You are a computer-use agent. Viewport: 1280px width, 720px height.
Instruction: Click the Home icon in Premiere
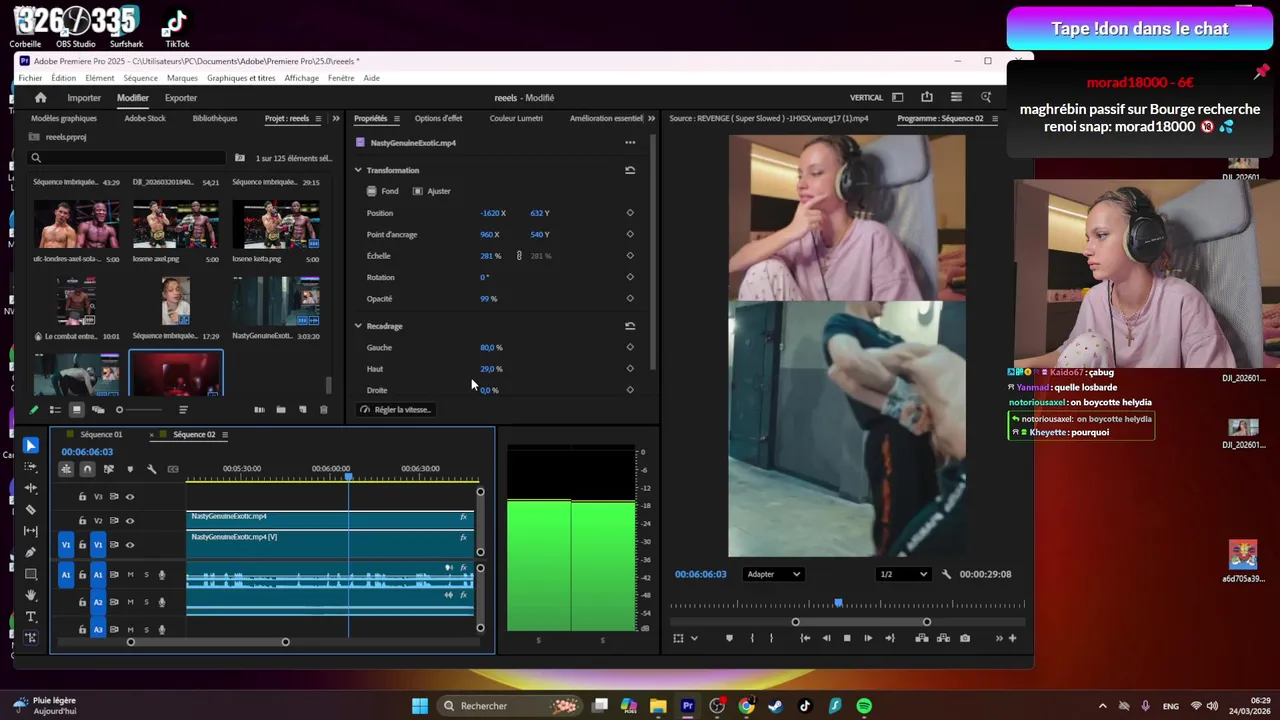[x=40, y=98]
